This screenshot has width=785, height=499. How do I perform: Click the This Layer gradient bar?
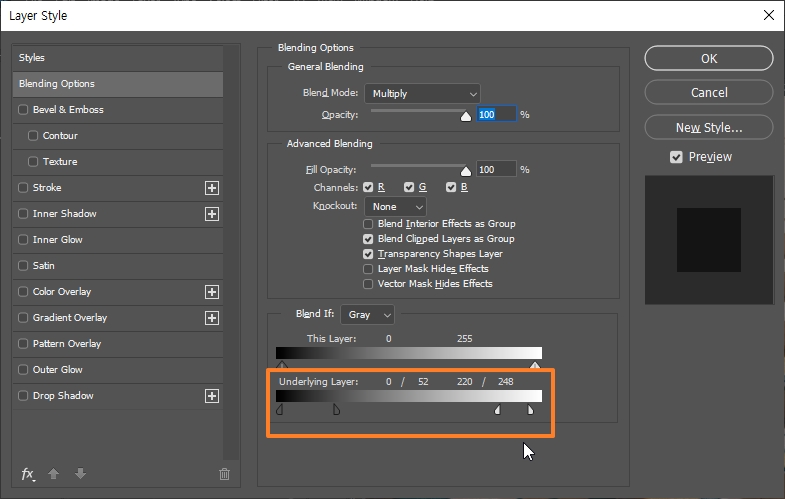(x=409, y=353)
